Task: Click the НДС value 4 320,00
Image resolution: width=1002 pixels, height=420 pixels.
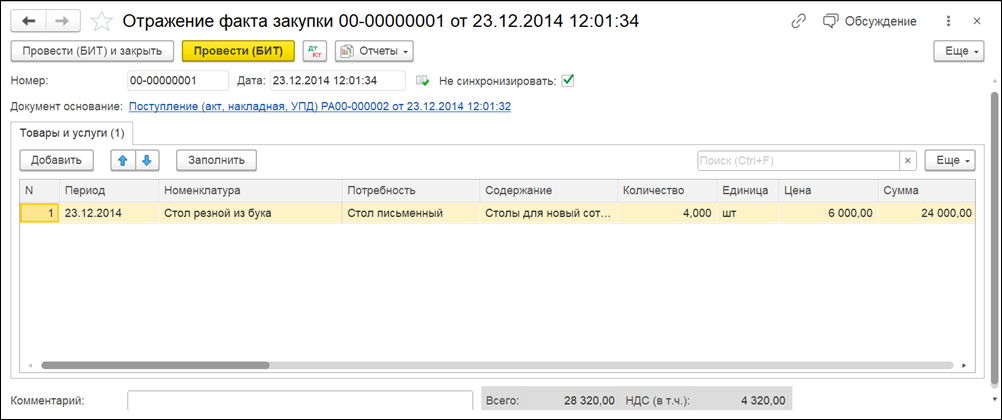Action: 763,401
